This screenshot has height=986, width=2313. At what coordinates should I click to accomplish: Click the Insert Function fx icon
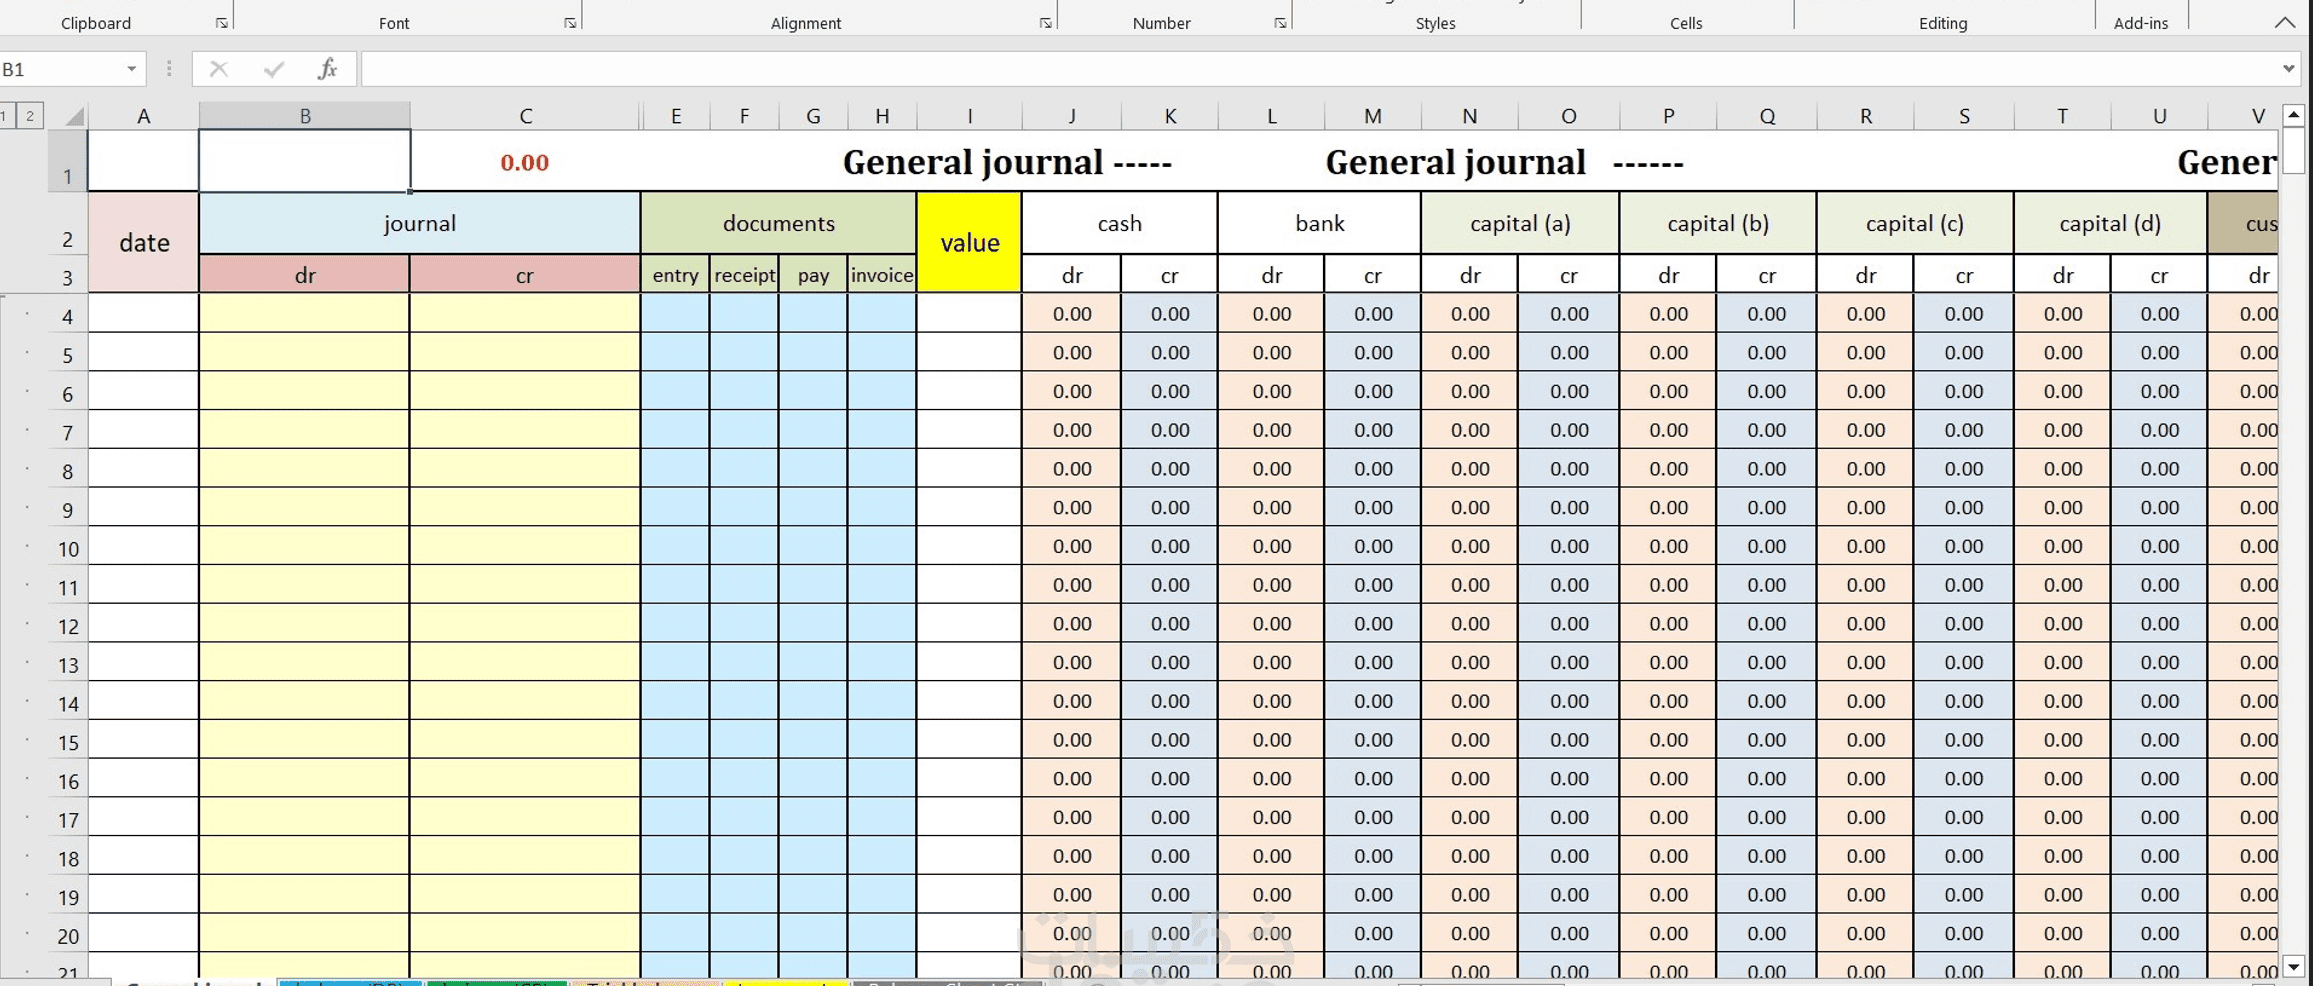pyautogui.click(x=327, y=69)
